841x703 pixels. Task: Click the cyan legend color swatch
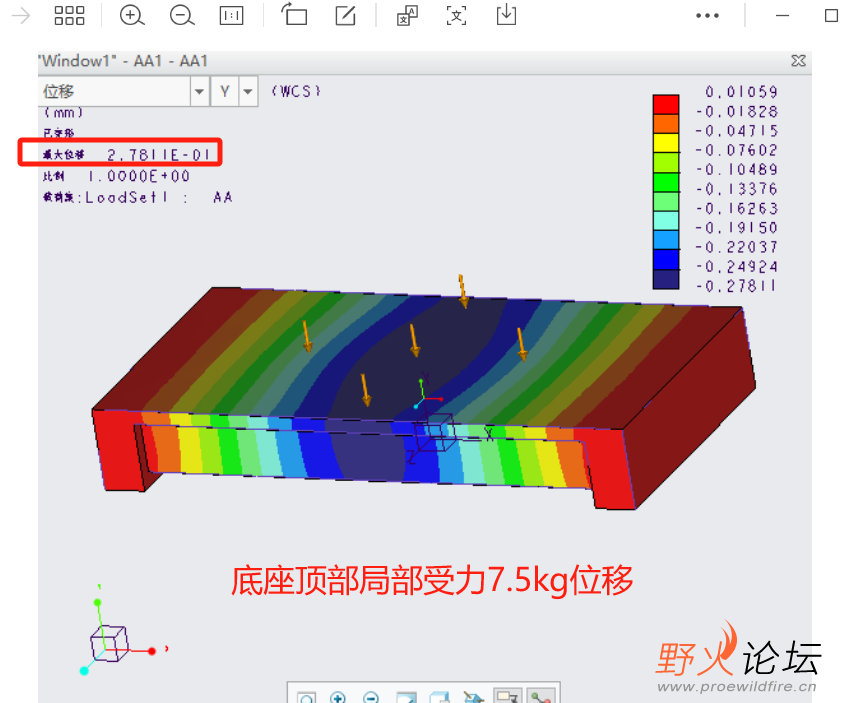coord(666,220)
